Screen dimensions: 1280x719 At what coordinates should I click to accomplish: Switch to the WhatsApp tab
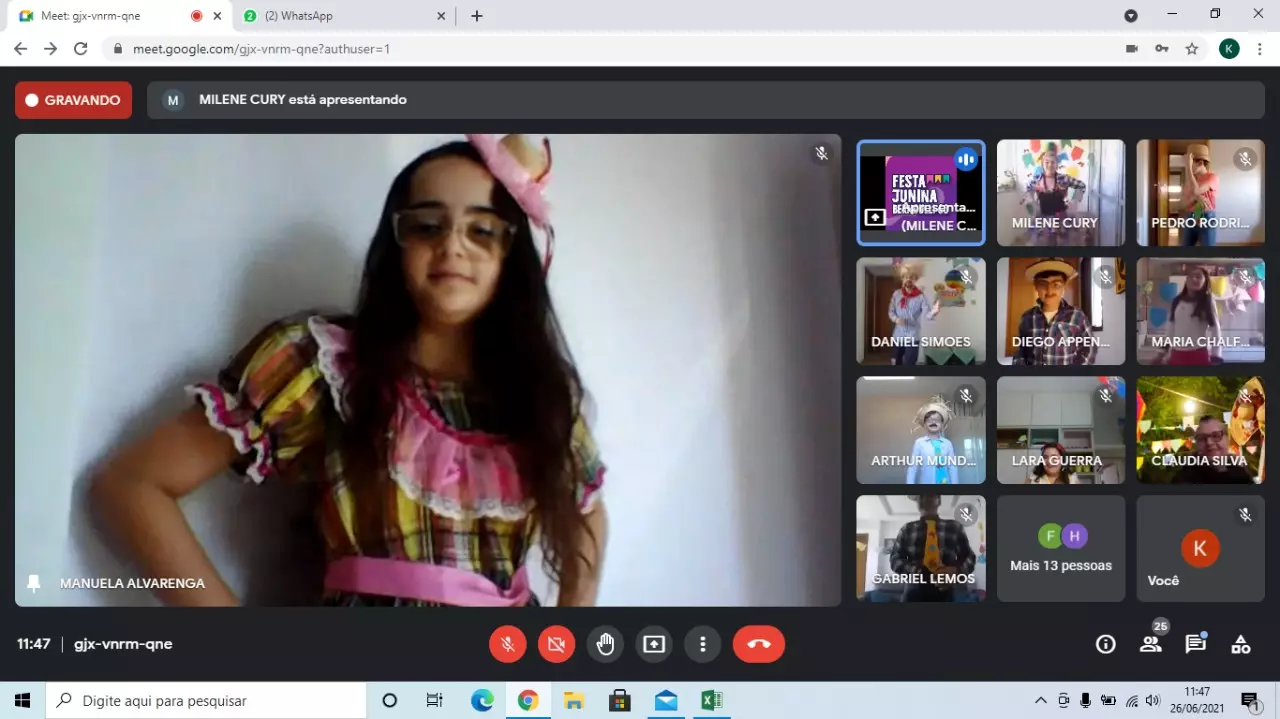340,16
